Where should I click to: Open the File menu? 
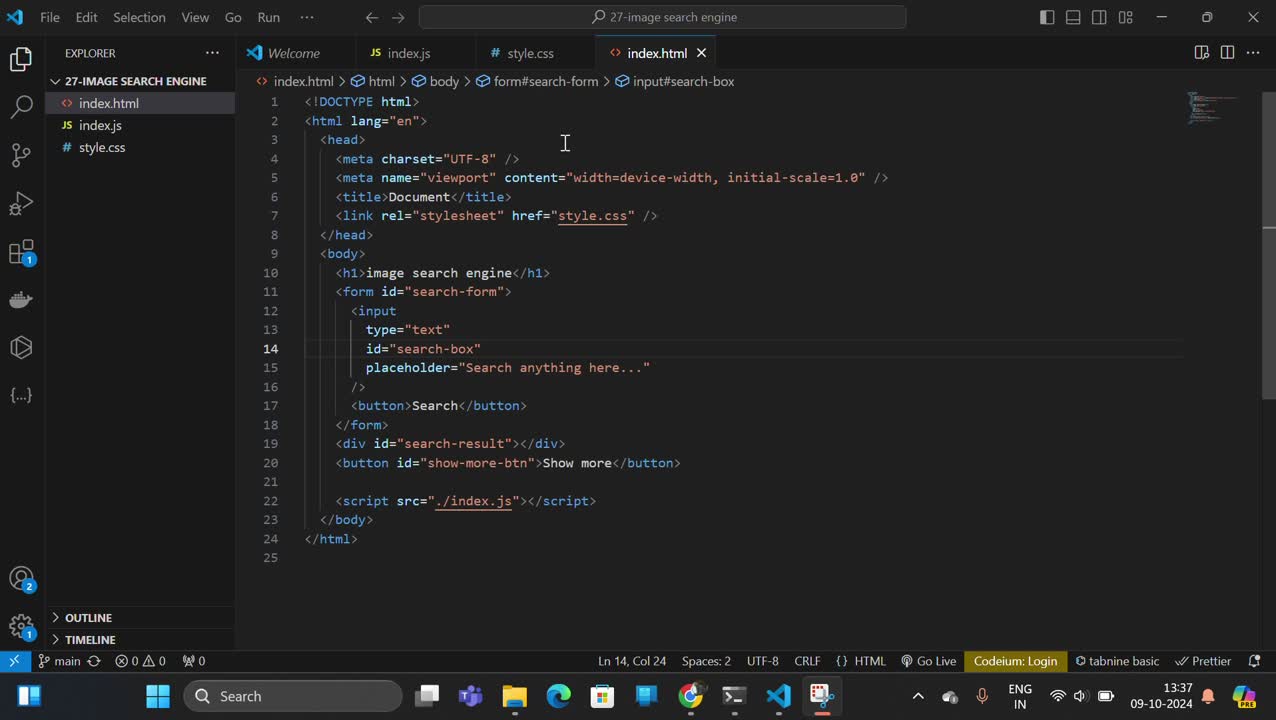49,17
